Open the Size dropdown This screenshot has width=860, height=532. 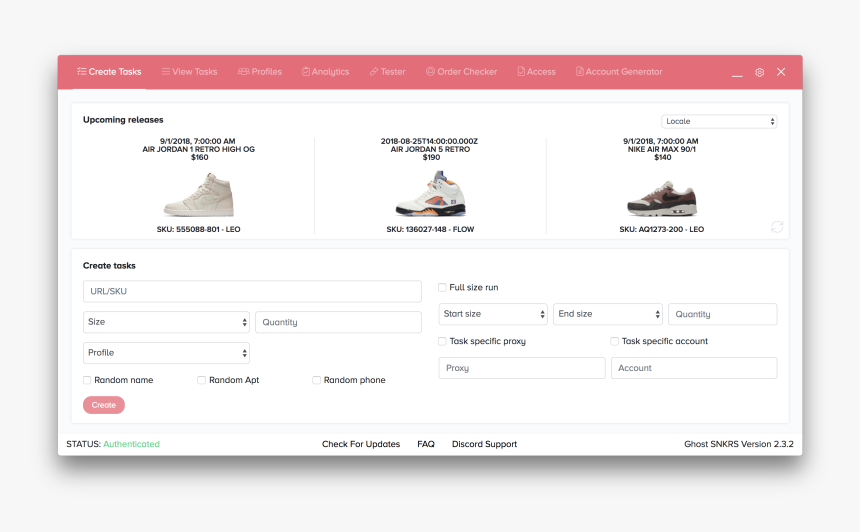(x=166, y=322)
